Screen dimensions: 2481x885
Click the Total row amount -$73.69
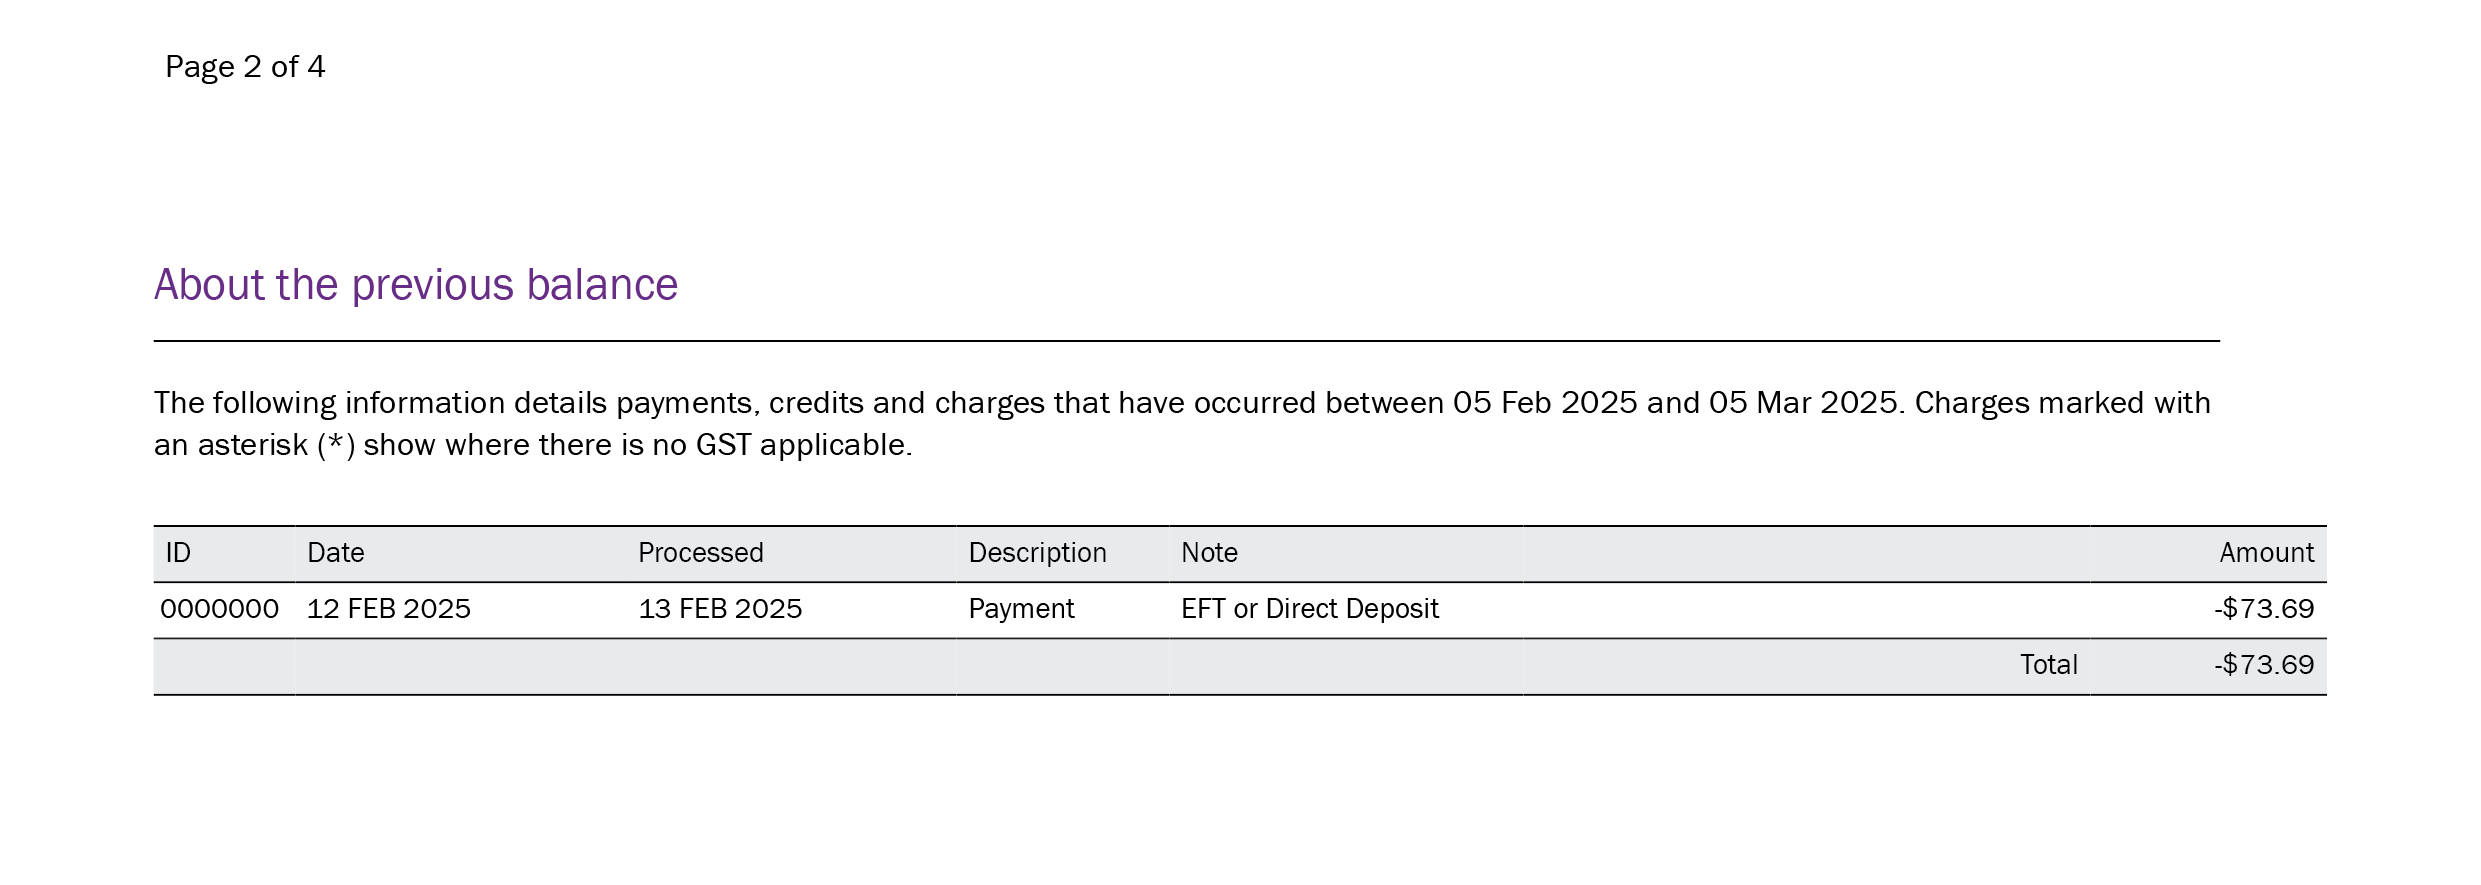[x=2265, y=665]
